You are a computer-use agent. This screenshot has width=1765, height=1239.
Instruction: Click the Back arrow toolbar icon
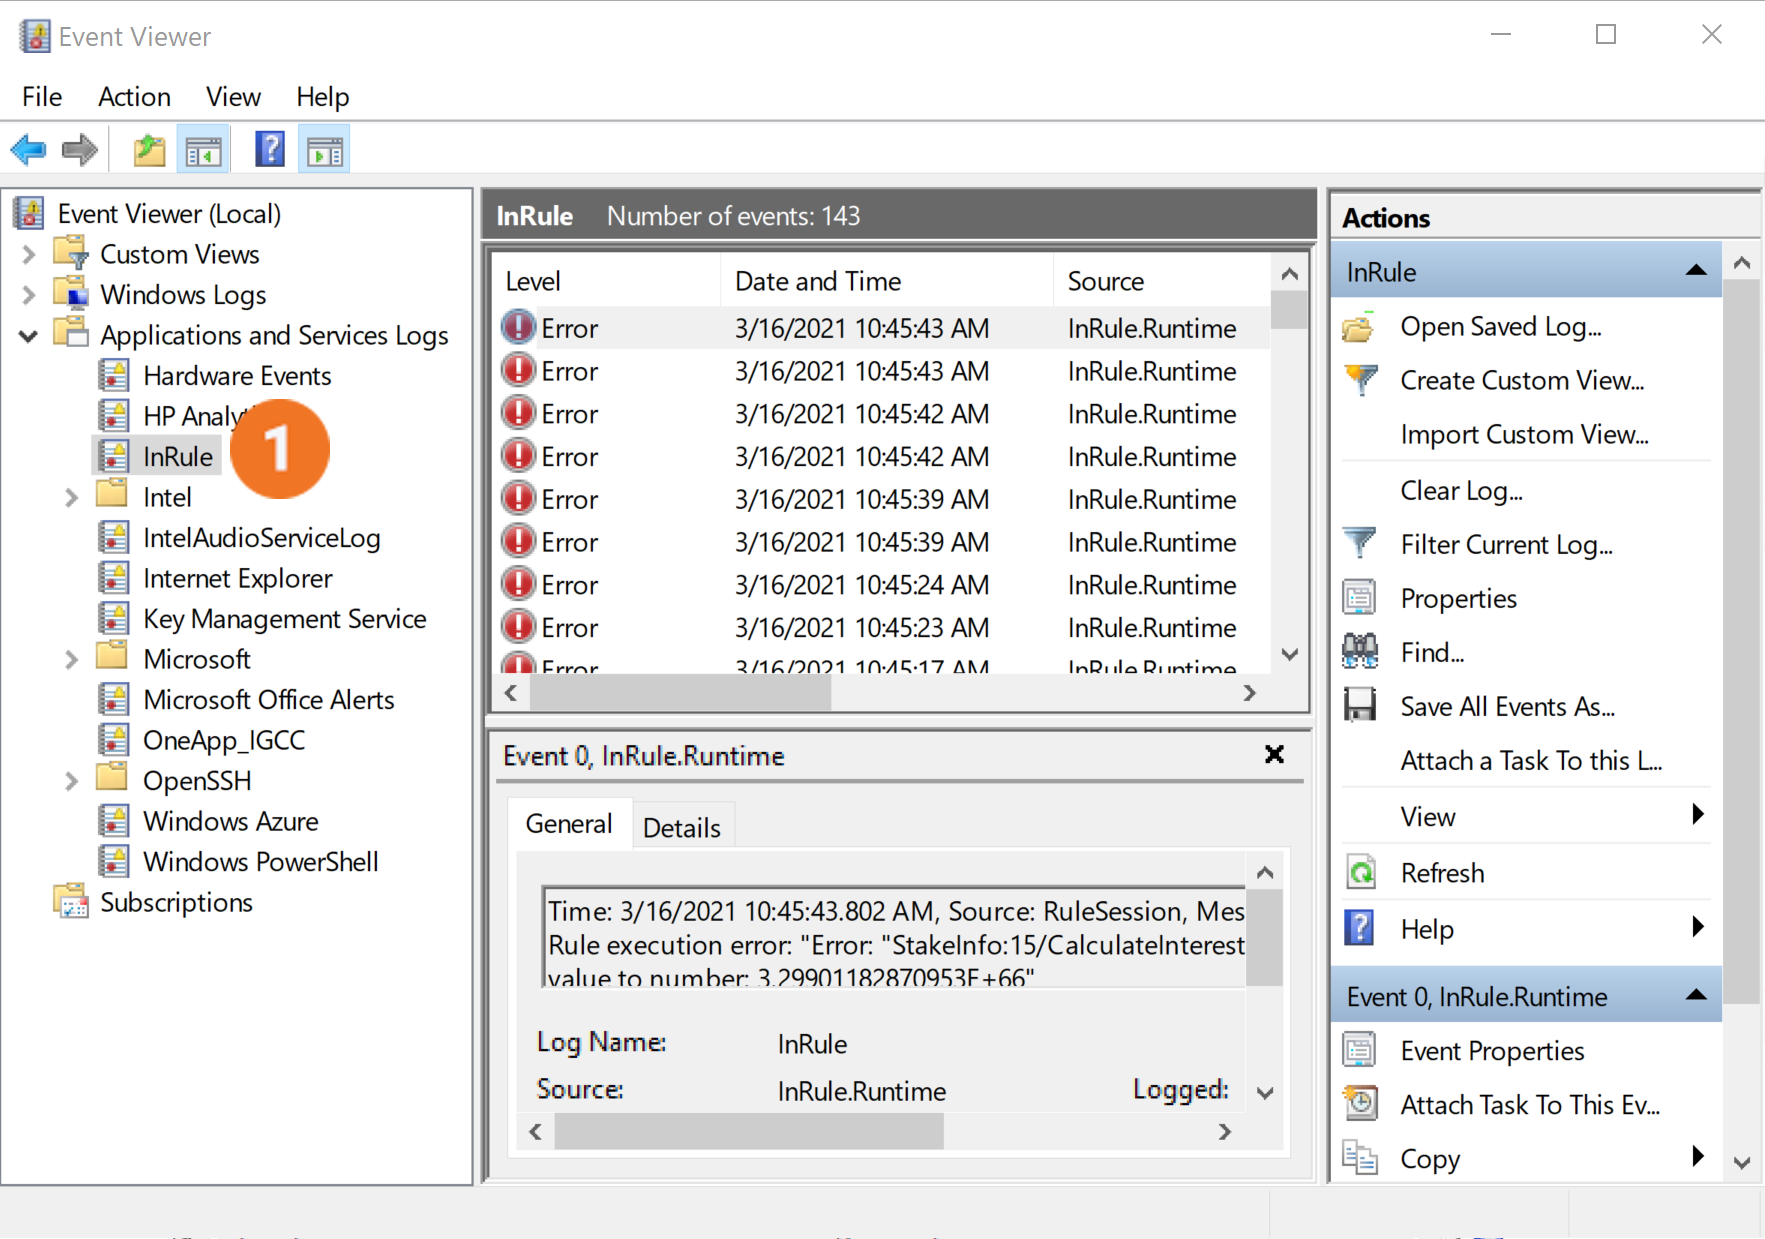point(28,151)
